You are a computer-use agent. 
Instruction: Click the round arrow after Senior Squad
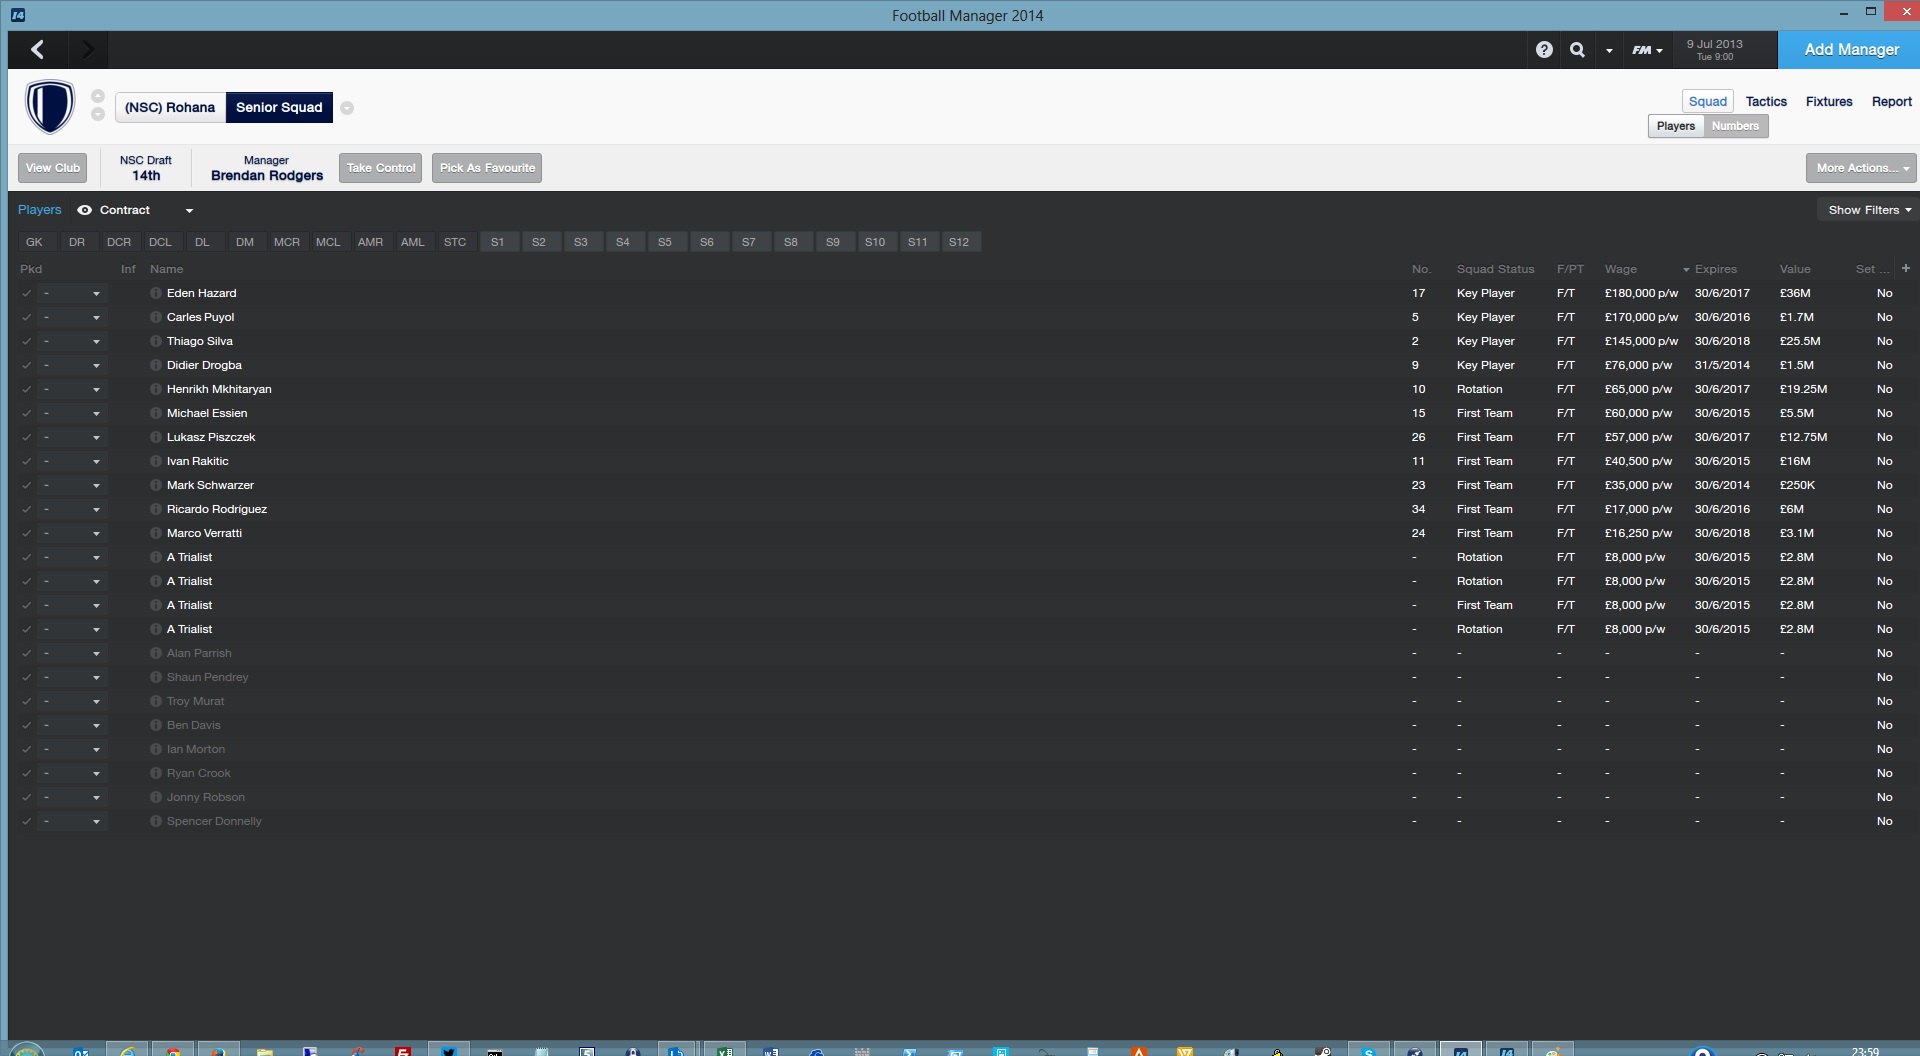[x=347, y=108]
